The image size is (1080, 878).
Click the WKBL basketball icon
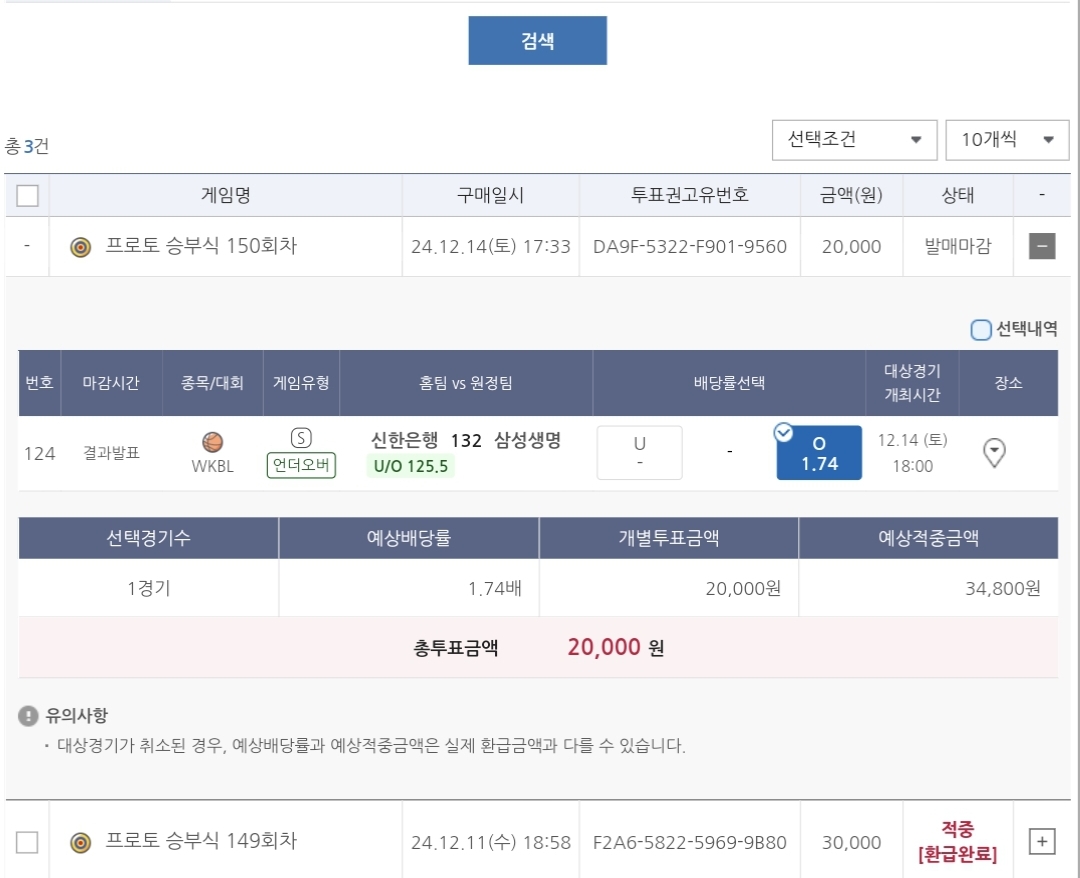click(x=212, y=442)
